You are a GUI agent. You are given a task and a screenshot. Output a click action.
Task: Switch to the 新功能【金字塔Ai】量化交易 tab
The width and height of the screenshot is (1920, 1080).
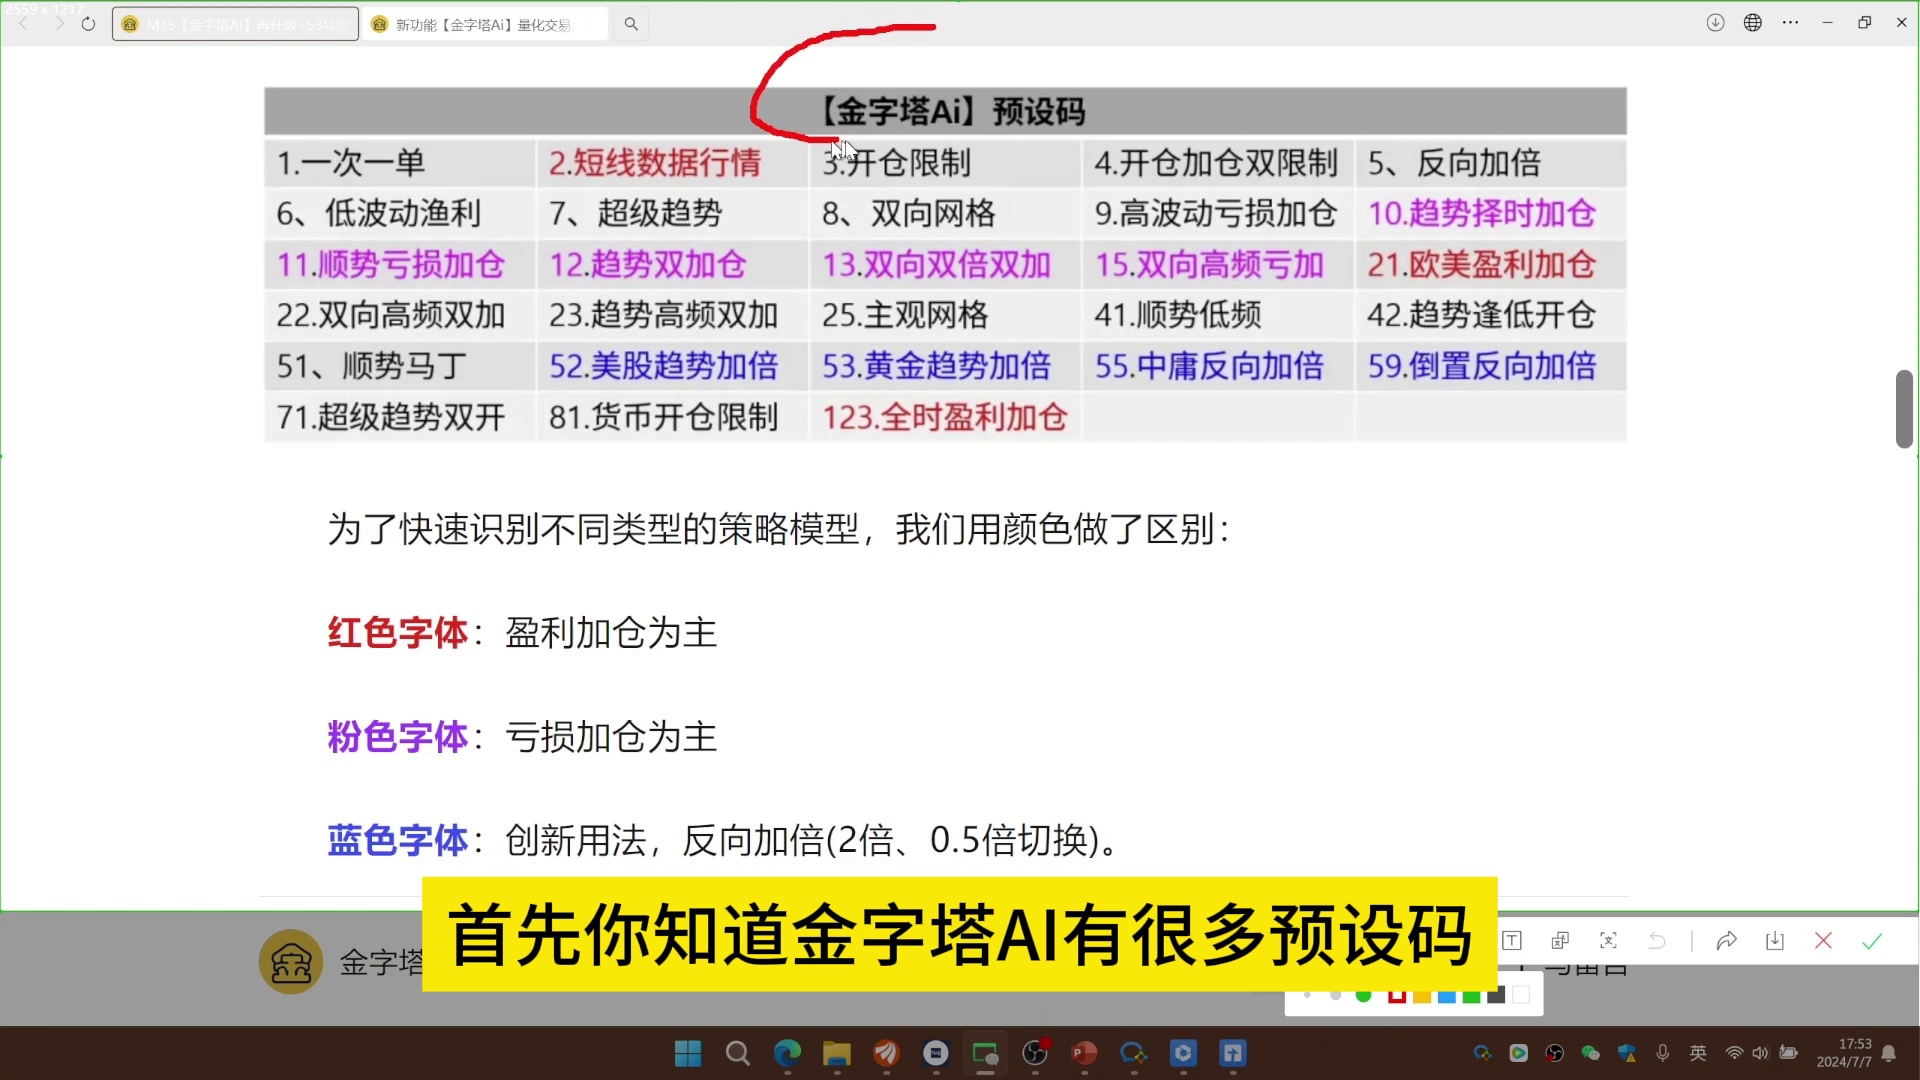tap(485, 24)
